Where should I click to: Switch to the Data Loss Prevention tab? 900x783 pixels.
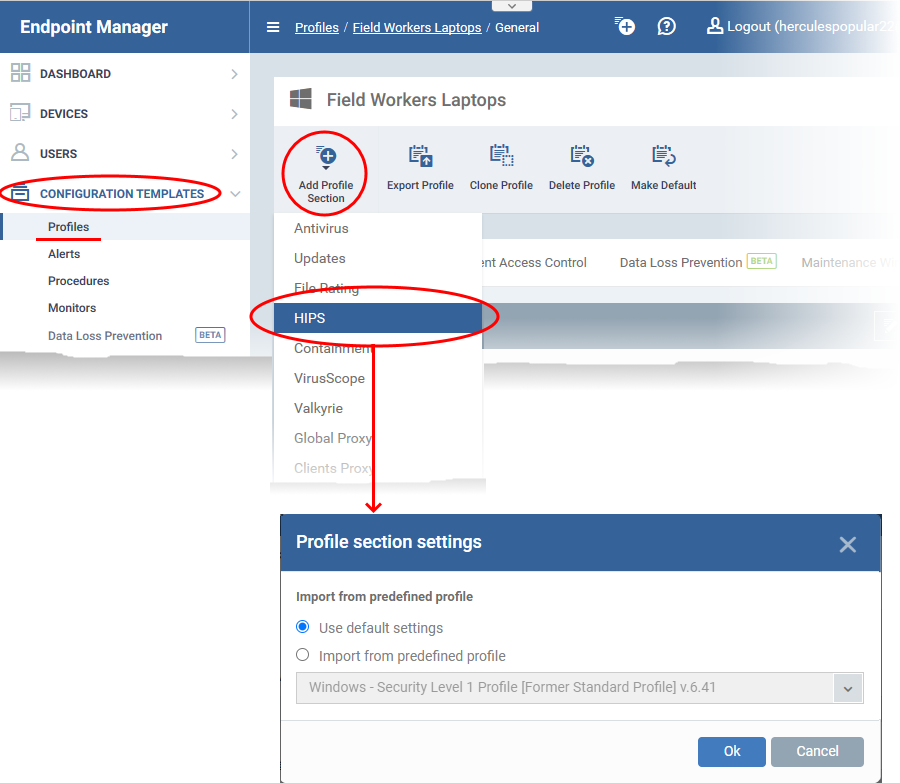point(697,262)
